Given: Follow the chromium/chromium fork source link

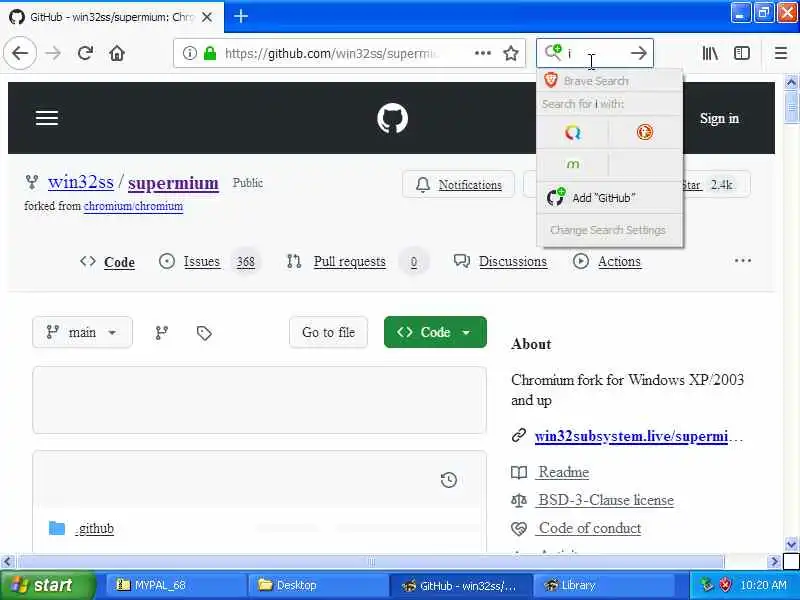Looking at the screenshot, I should (x=133, y=206).
